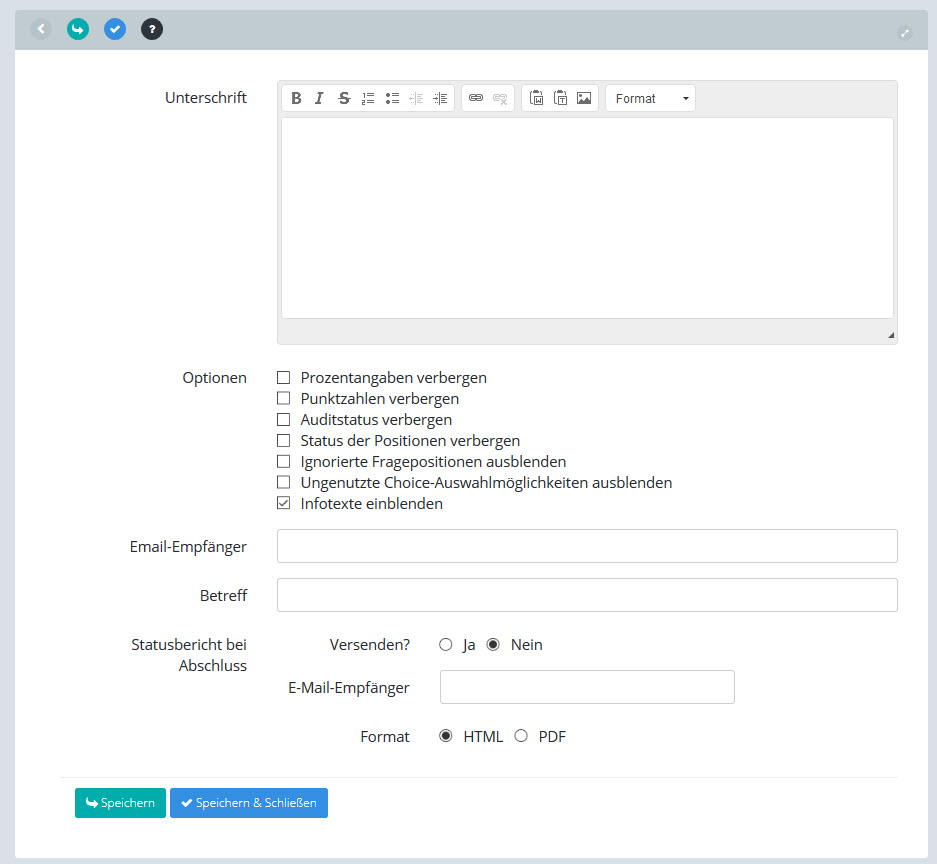The image size is (937, 864).
Task: Click the insert link icon
Action: tap(476, 98)
